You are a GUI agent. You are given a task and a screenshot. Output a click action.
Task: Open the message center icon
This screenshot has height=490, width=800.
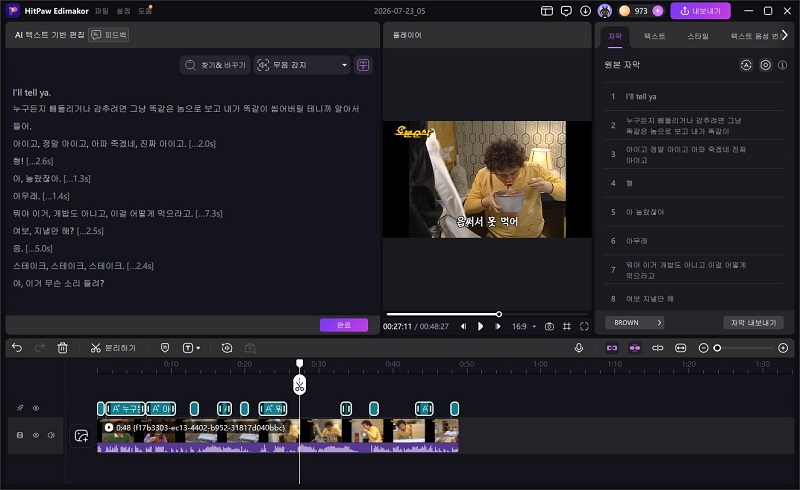coord(566,11)
